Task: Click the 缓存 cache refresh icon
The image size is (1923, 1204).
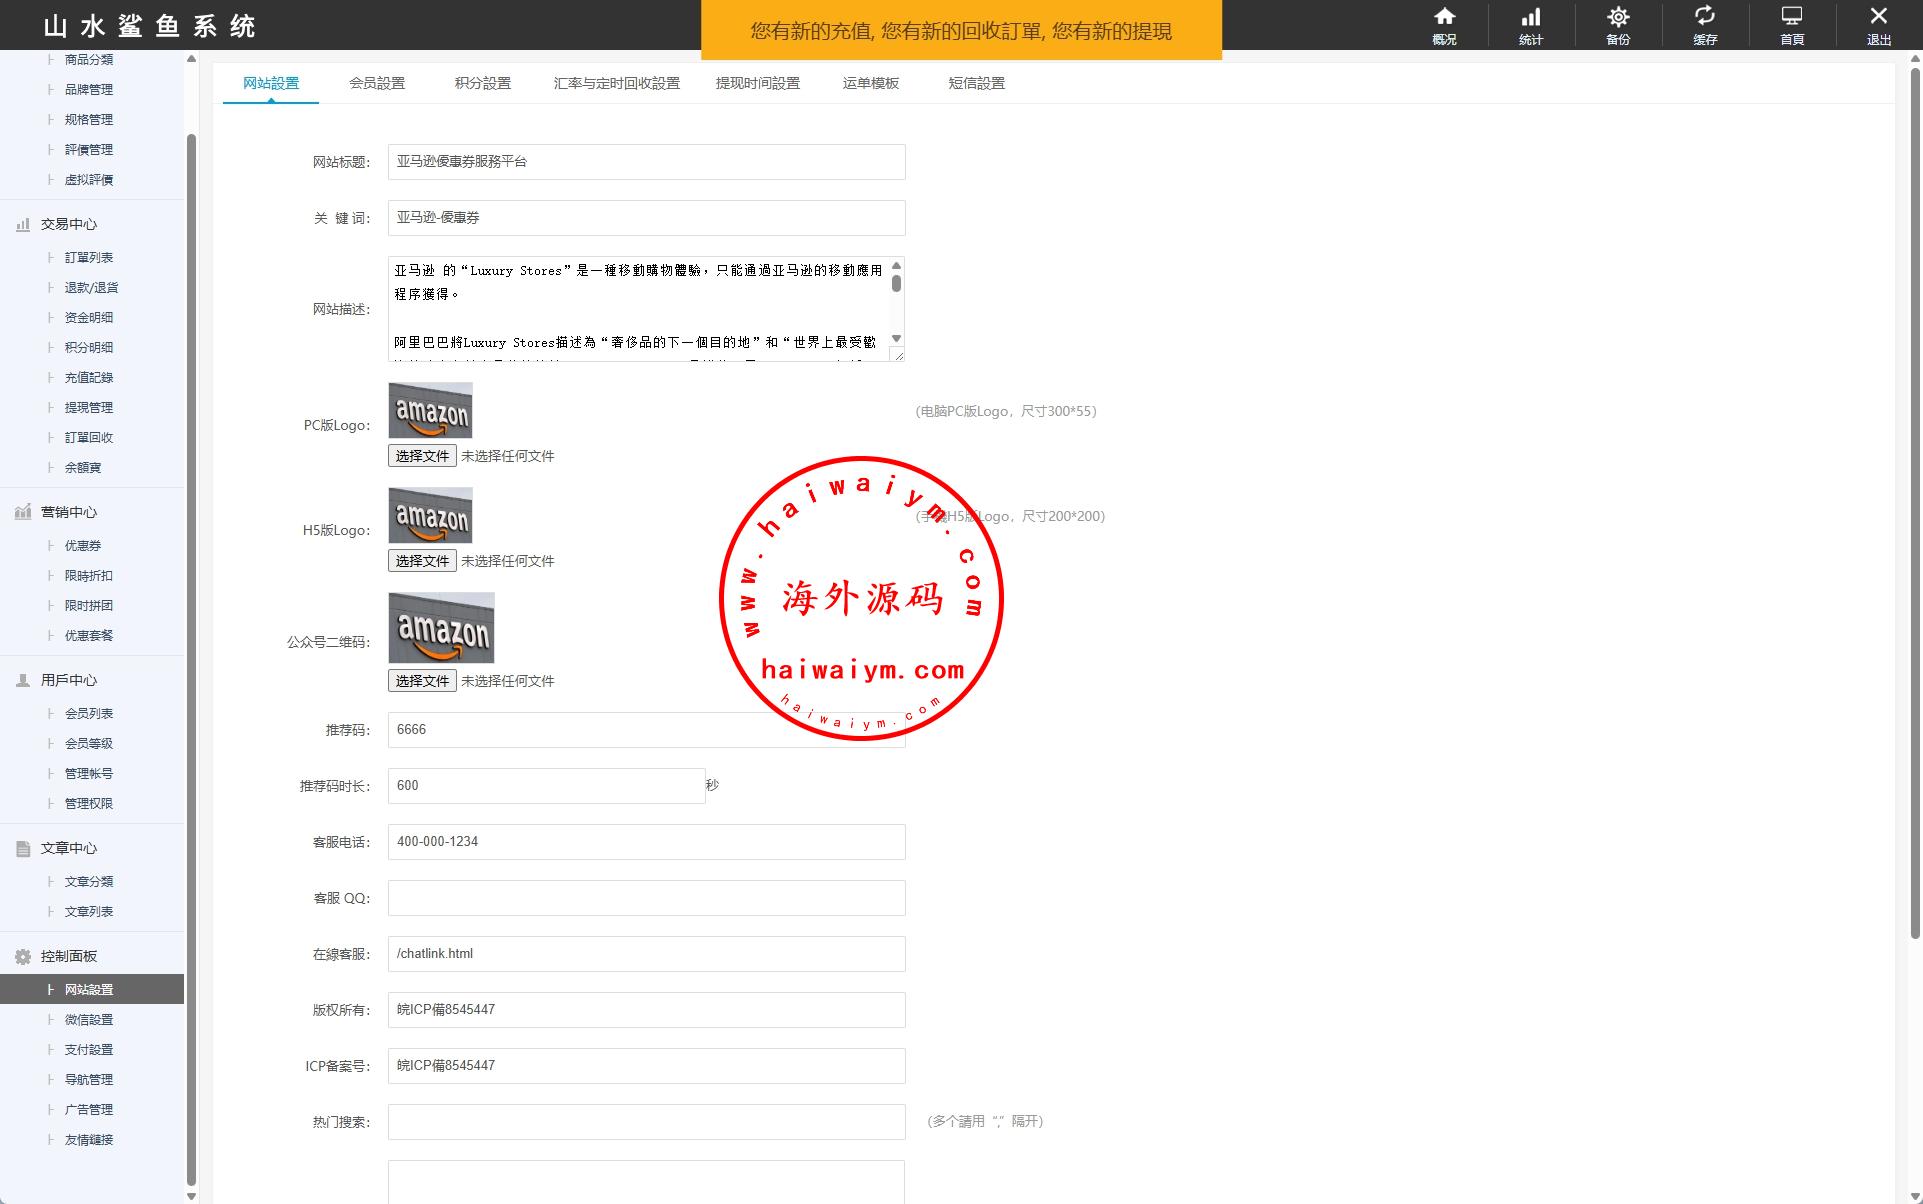Action: [1705, 17]
